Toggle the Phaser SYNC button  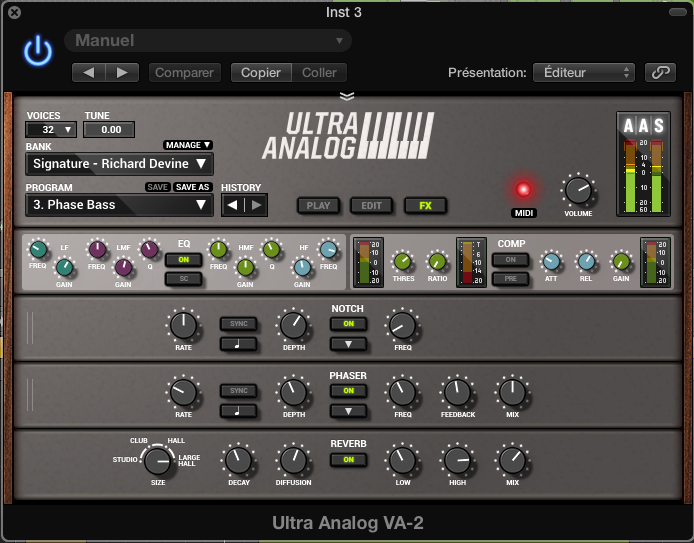tap(238, 391)
